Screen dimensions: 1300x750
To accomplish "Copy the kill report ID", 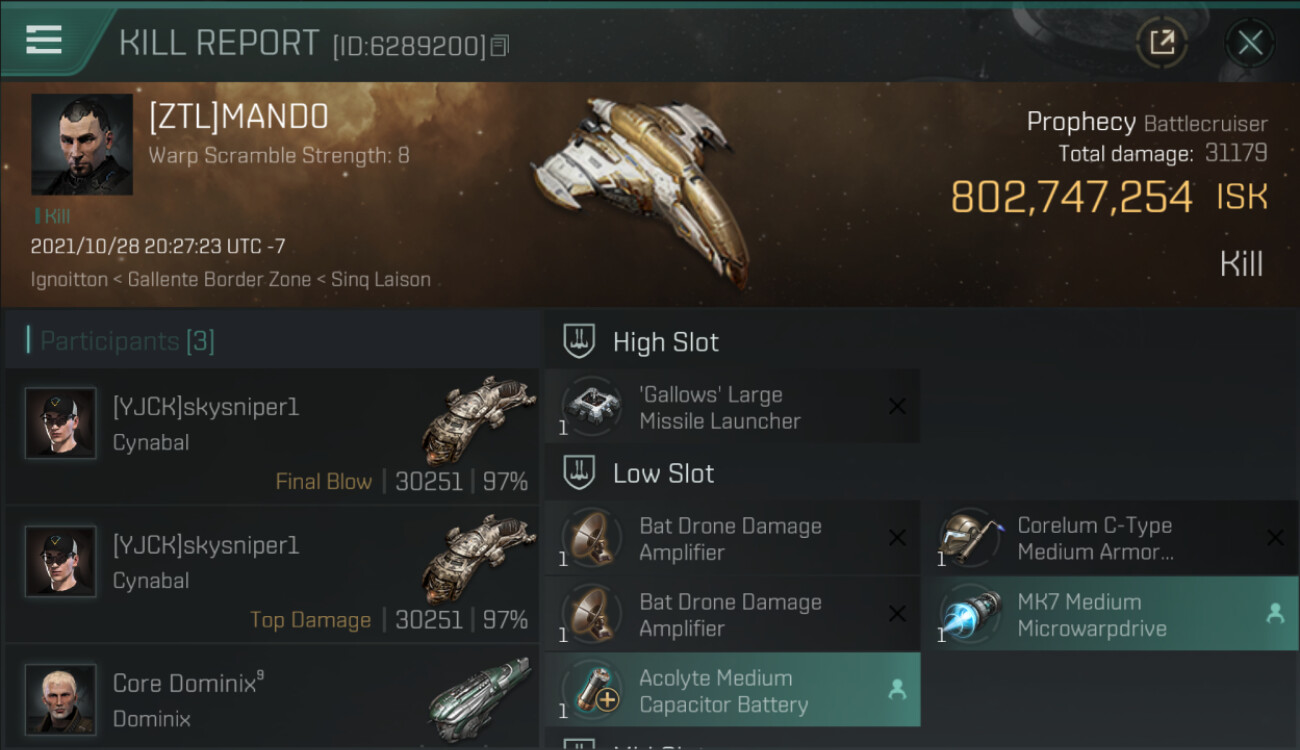I will (500, 45).
